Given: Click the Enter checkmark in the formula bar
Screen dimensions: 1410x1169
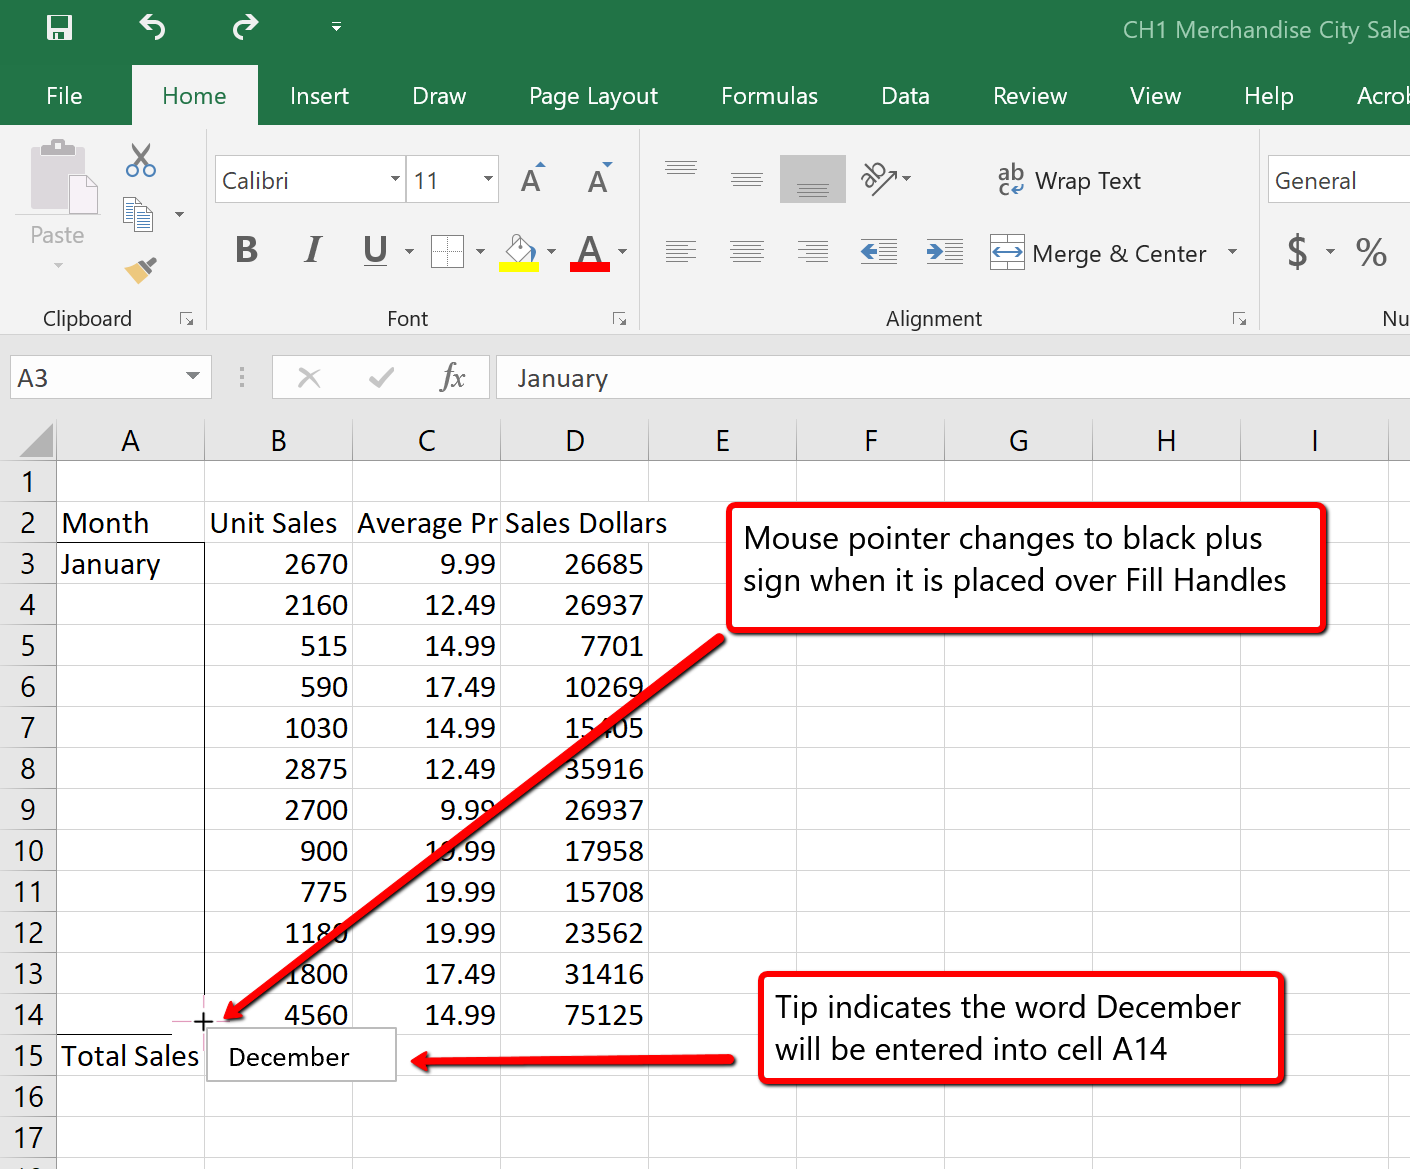Looking at the screenshot, I should (x=381, y=378).
